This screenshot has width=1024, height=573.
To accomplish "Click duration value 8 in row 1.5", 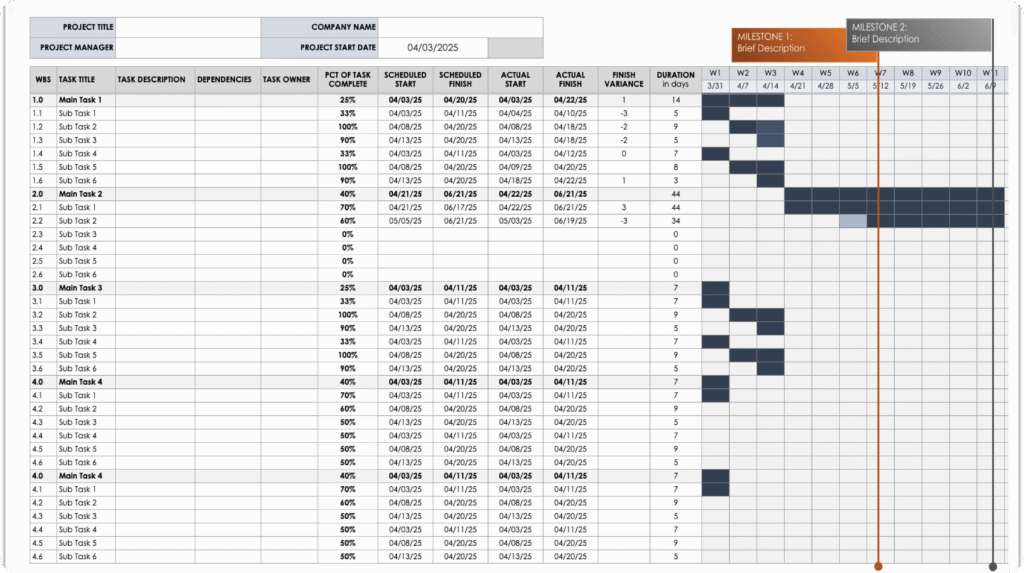I will coord(675,167).
